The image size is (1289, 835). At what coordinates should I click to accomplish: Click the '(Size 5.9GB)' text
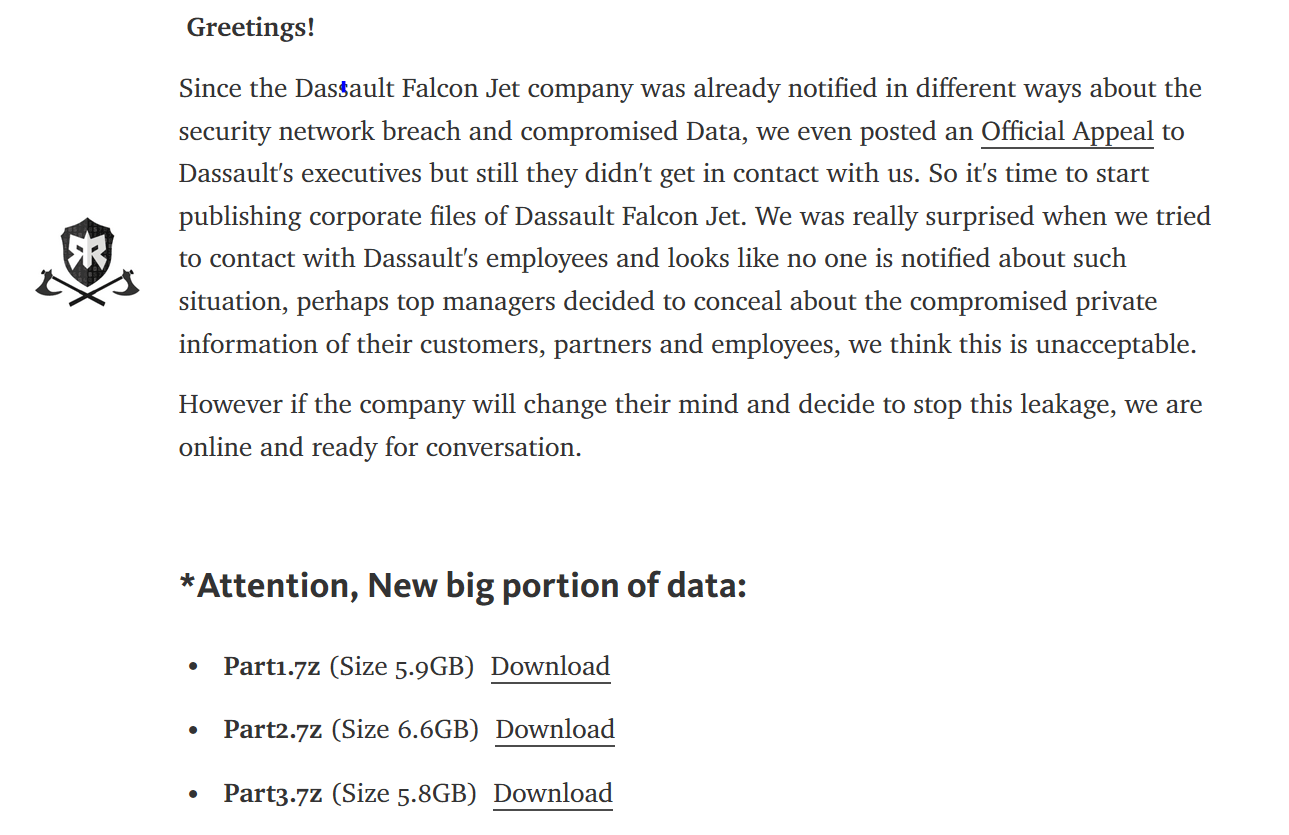tap(402, 667)
